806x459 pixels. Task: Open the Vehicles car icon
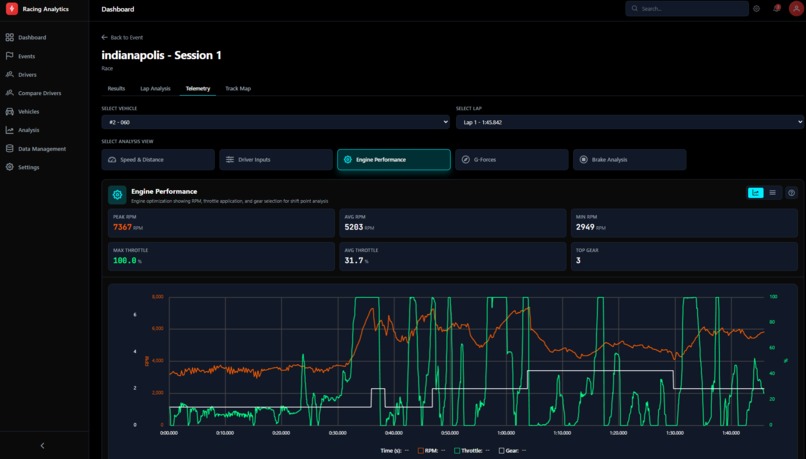[x=9, y=112]
